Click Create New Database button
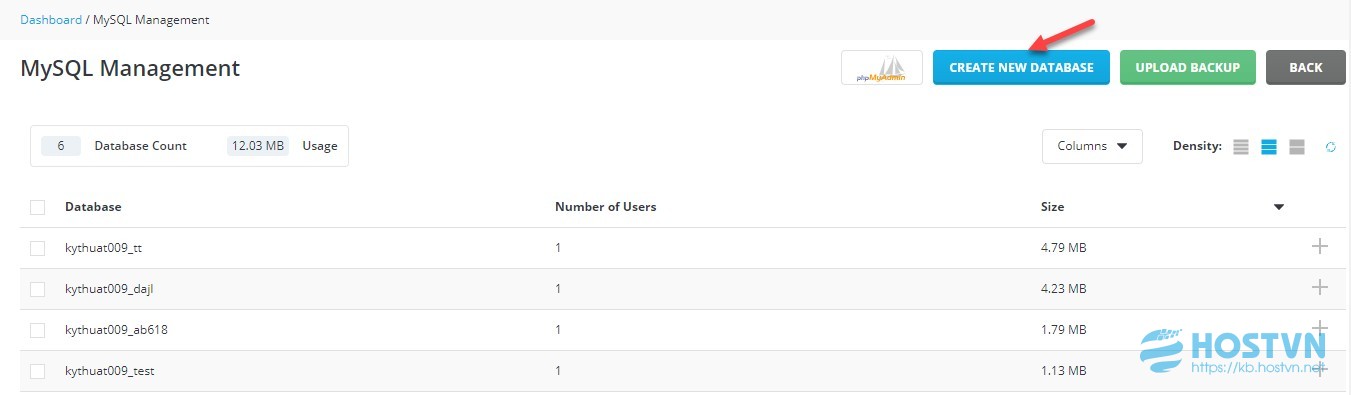The height and width of the screenshot is (395, 1351). click(1021, 68)
